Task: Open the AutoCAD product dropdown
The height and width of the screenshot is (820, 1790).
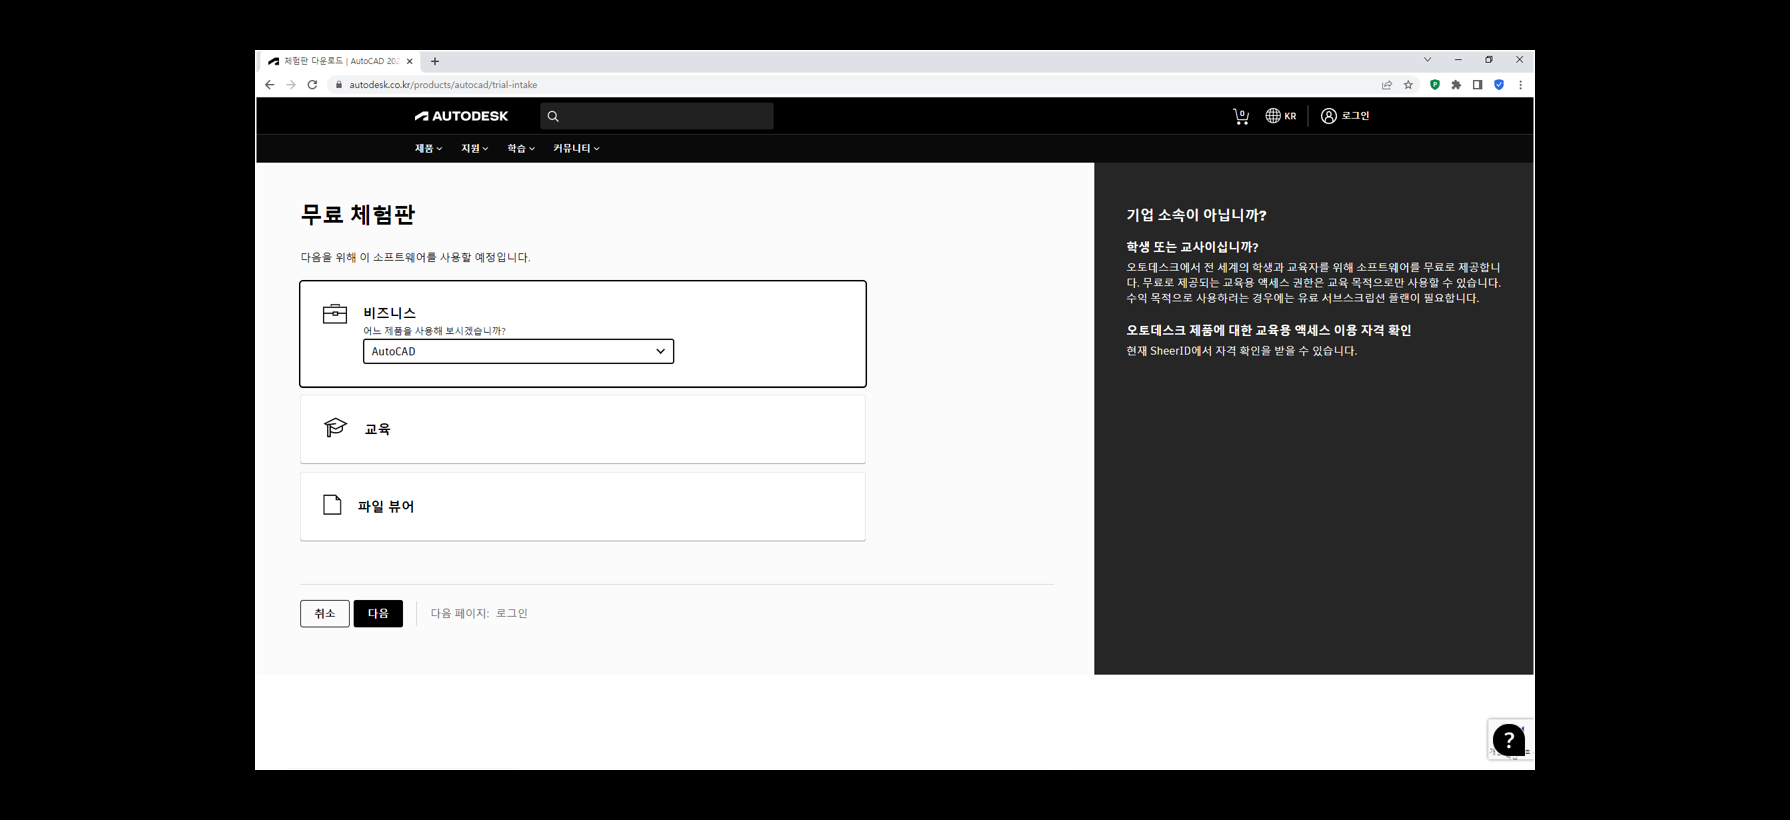Action: coord(518,351)
